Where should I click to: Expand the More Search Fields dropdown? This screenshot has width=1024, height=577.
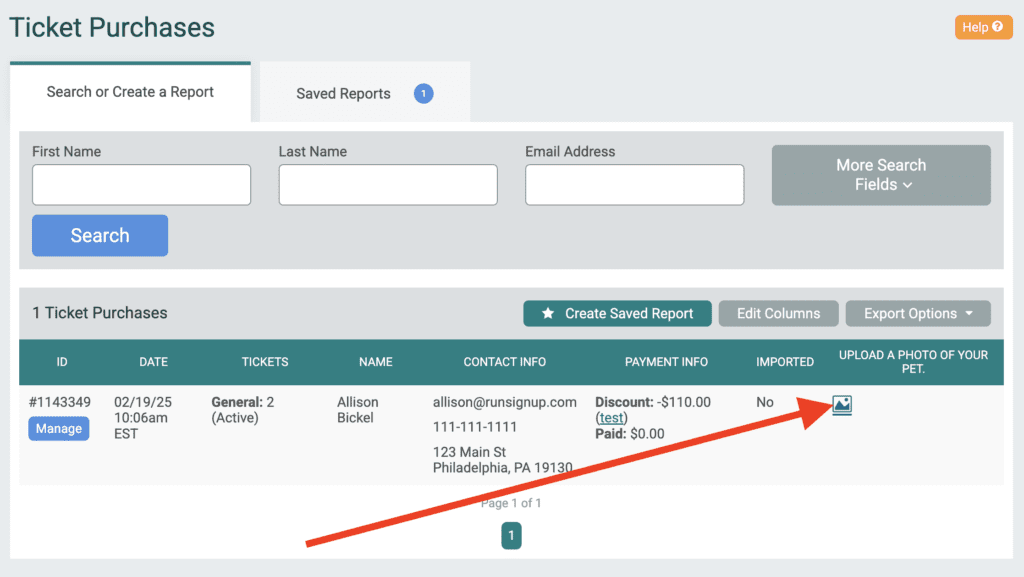(x=881, y=175)
